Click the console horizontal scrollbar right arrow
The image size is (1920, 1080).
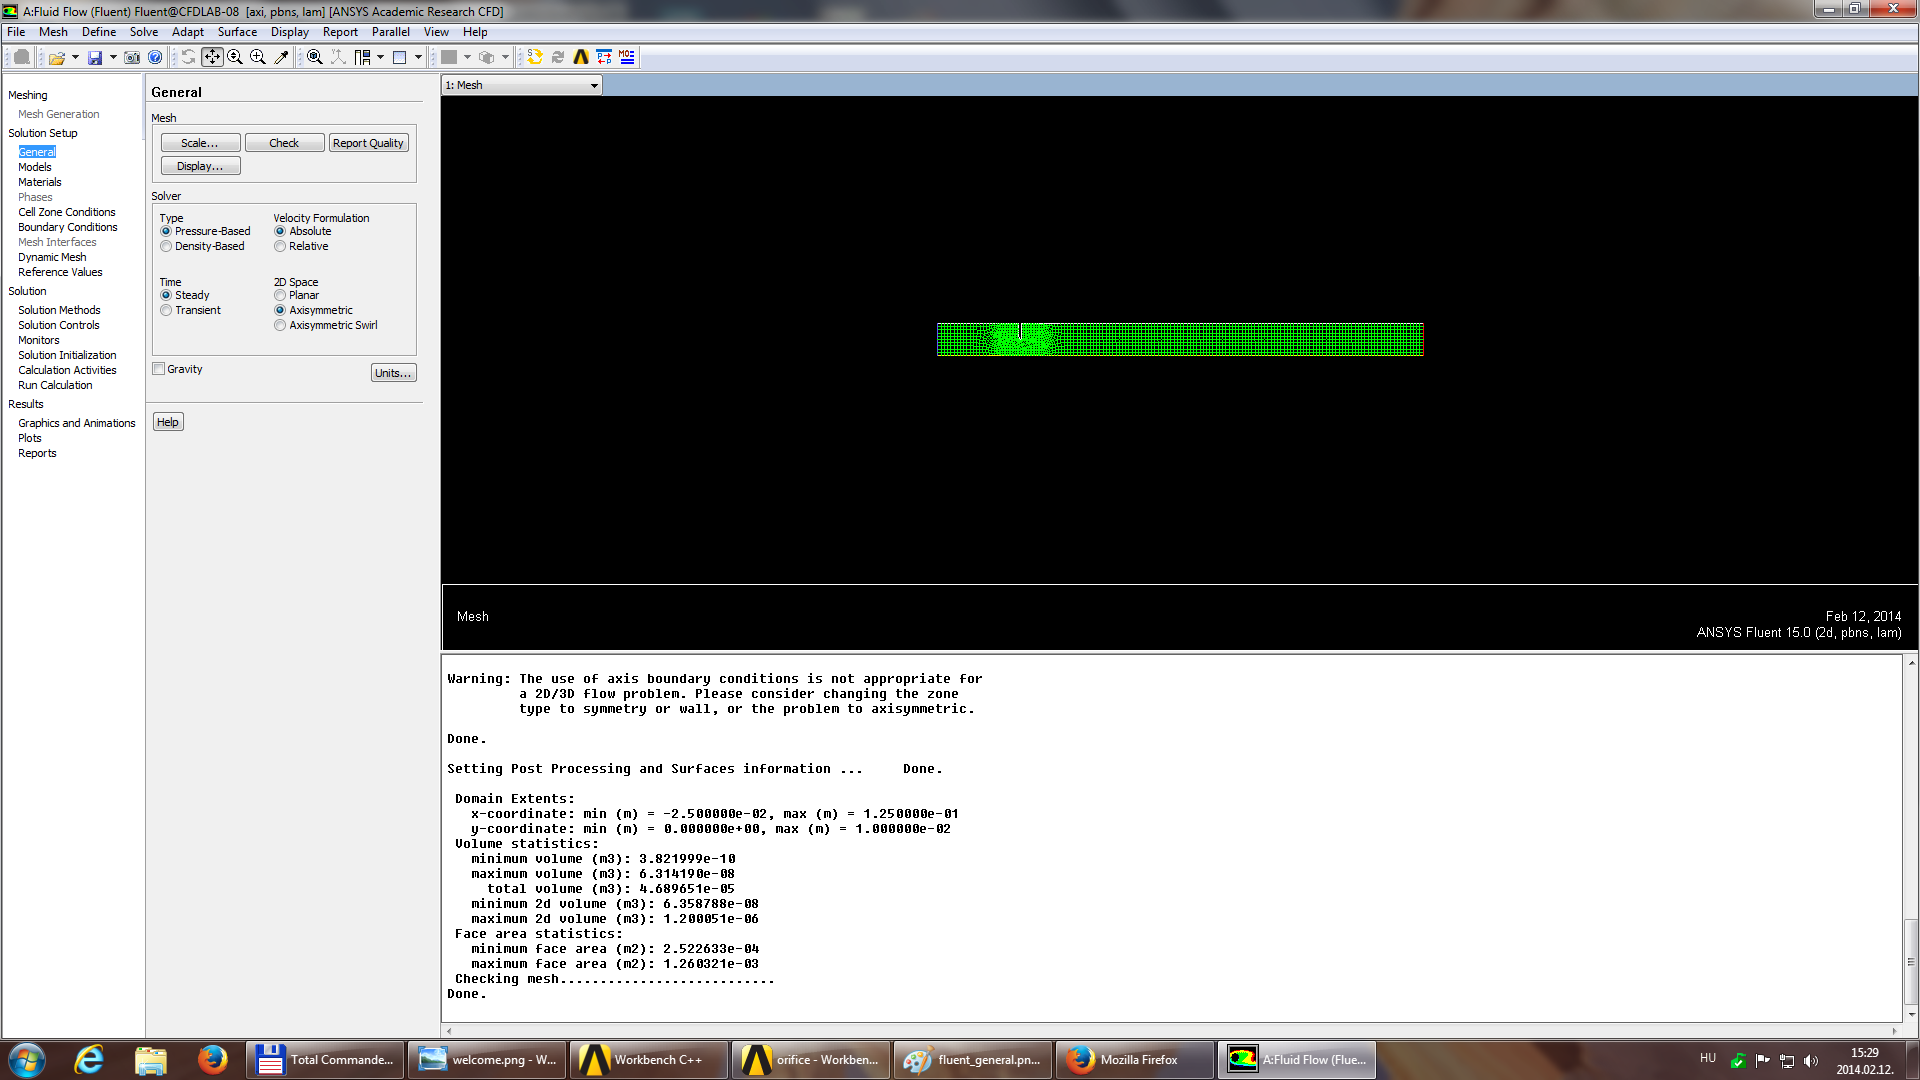[x=1894, y=1030]
